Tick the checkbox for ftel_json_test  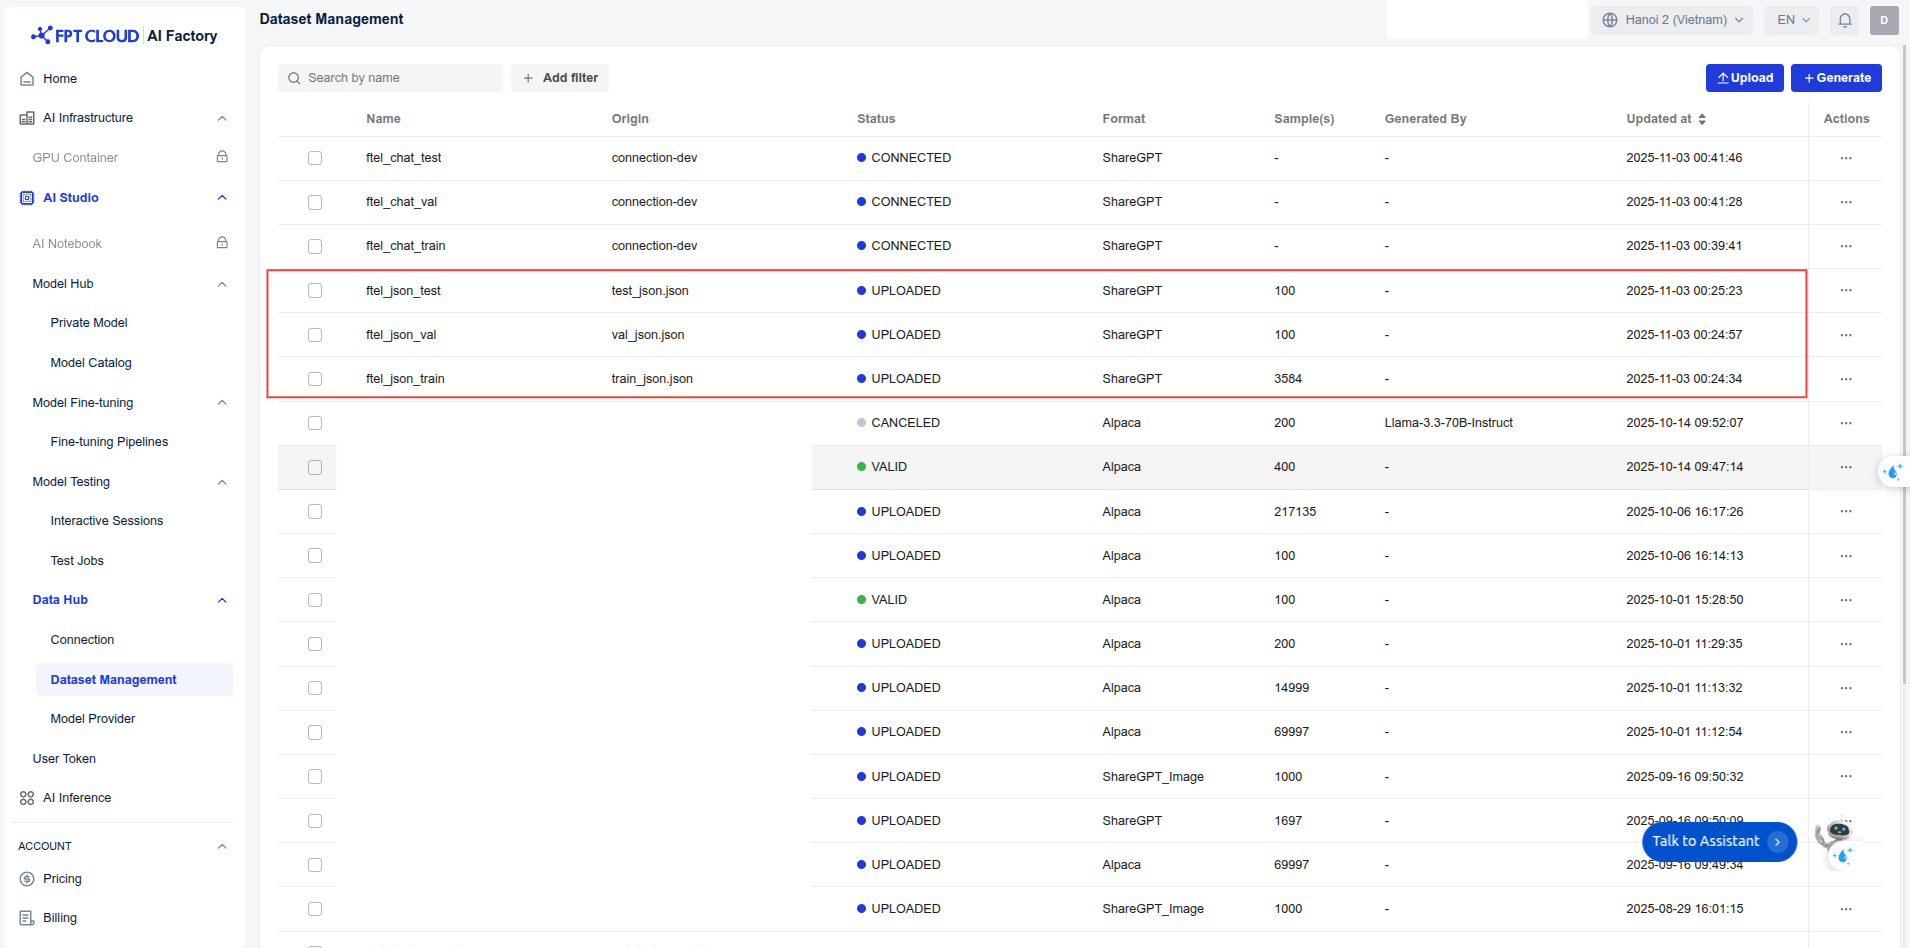point(315,291)
